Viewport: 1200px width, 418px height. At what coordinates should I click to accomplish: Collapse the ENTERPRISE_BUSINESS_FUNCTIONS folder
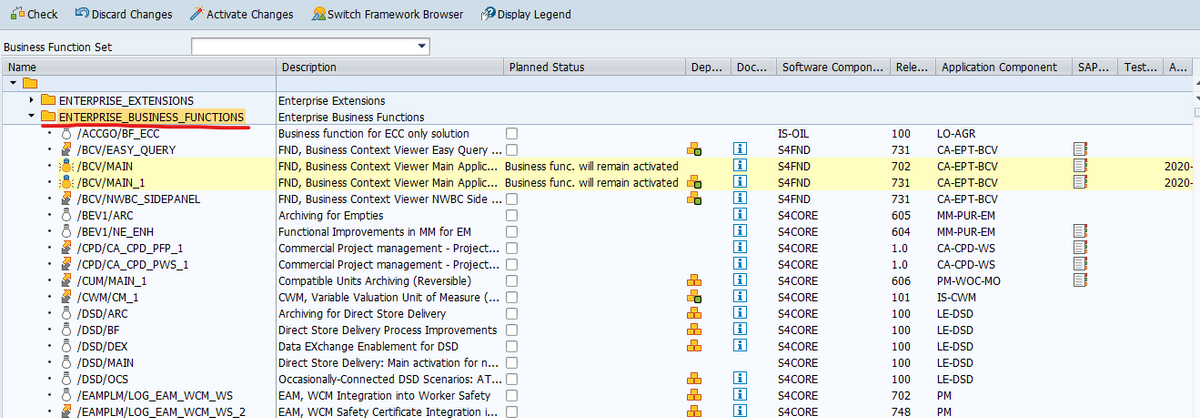click(x=31, y=117)
